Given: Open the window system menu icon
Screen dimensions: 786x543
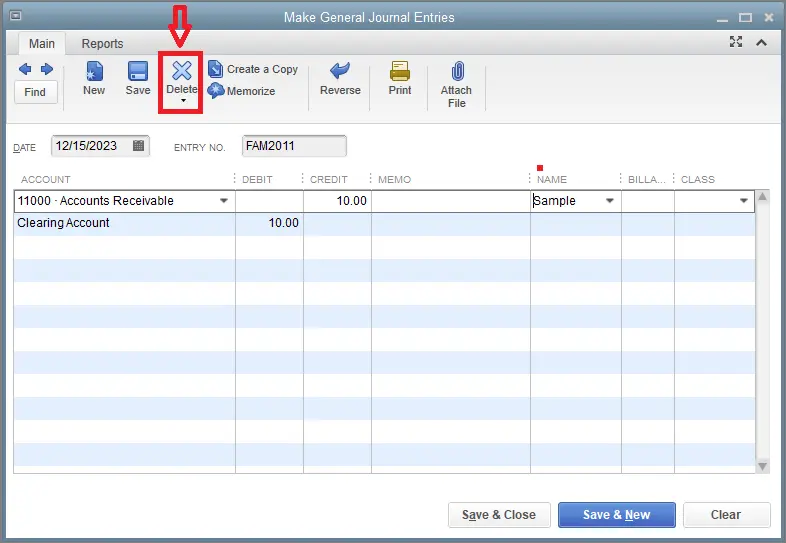Looking at the screenshot, I should pos(16,16).
